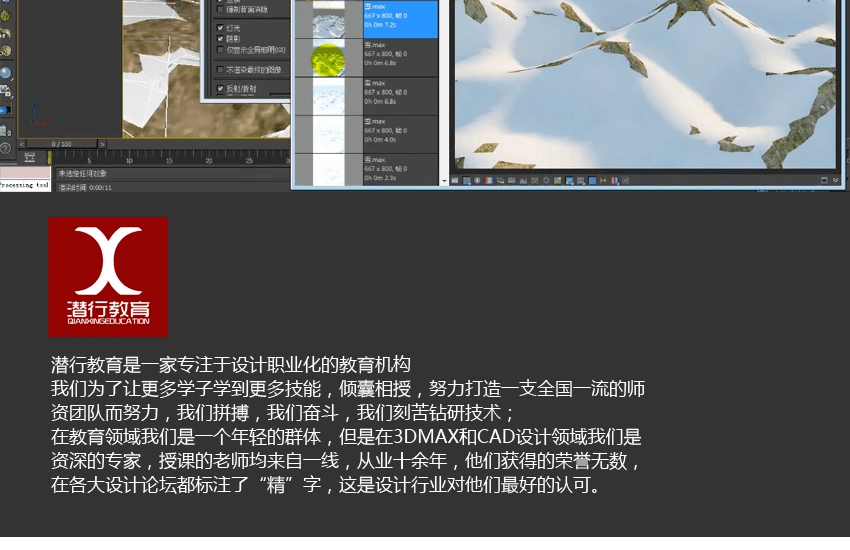Click the brown teapot icon in left toolbar
This screenshot has height=550, width=850.
pyautogui.click(x=5, y=51)
